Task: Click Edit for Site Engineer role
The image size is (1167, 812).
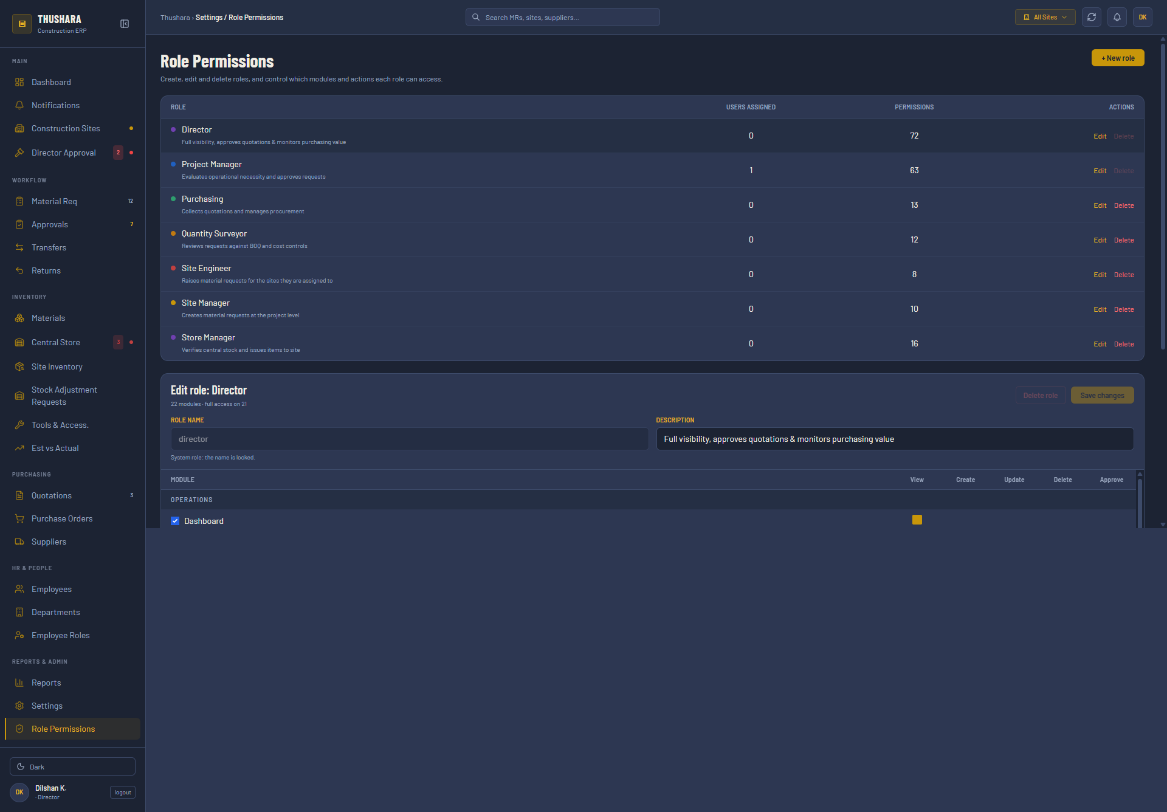Action: click(x=1099, y=275)
